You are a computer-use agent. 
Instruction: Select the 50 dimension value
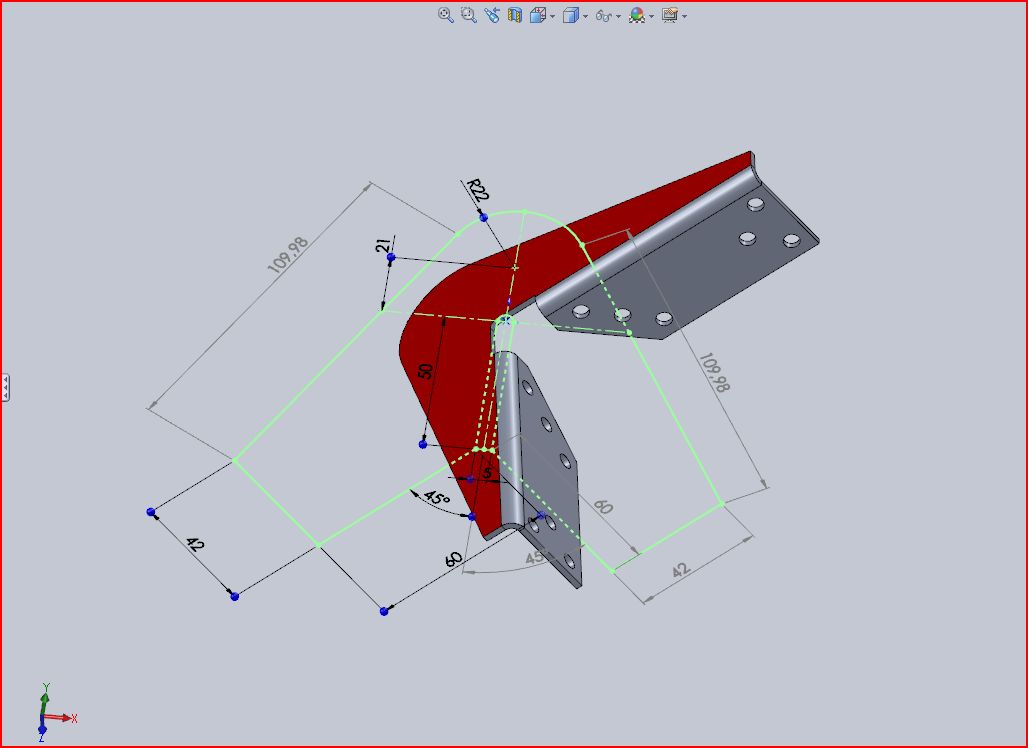(x=425, y=370)
